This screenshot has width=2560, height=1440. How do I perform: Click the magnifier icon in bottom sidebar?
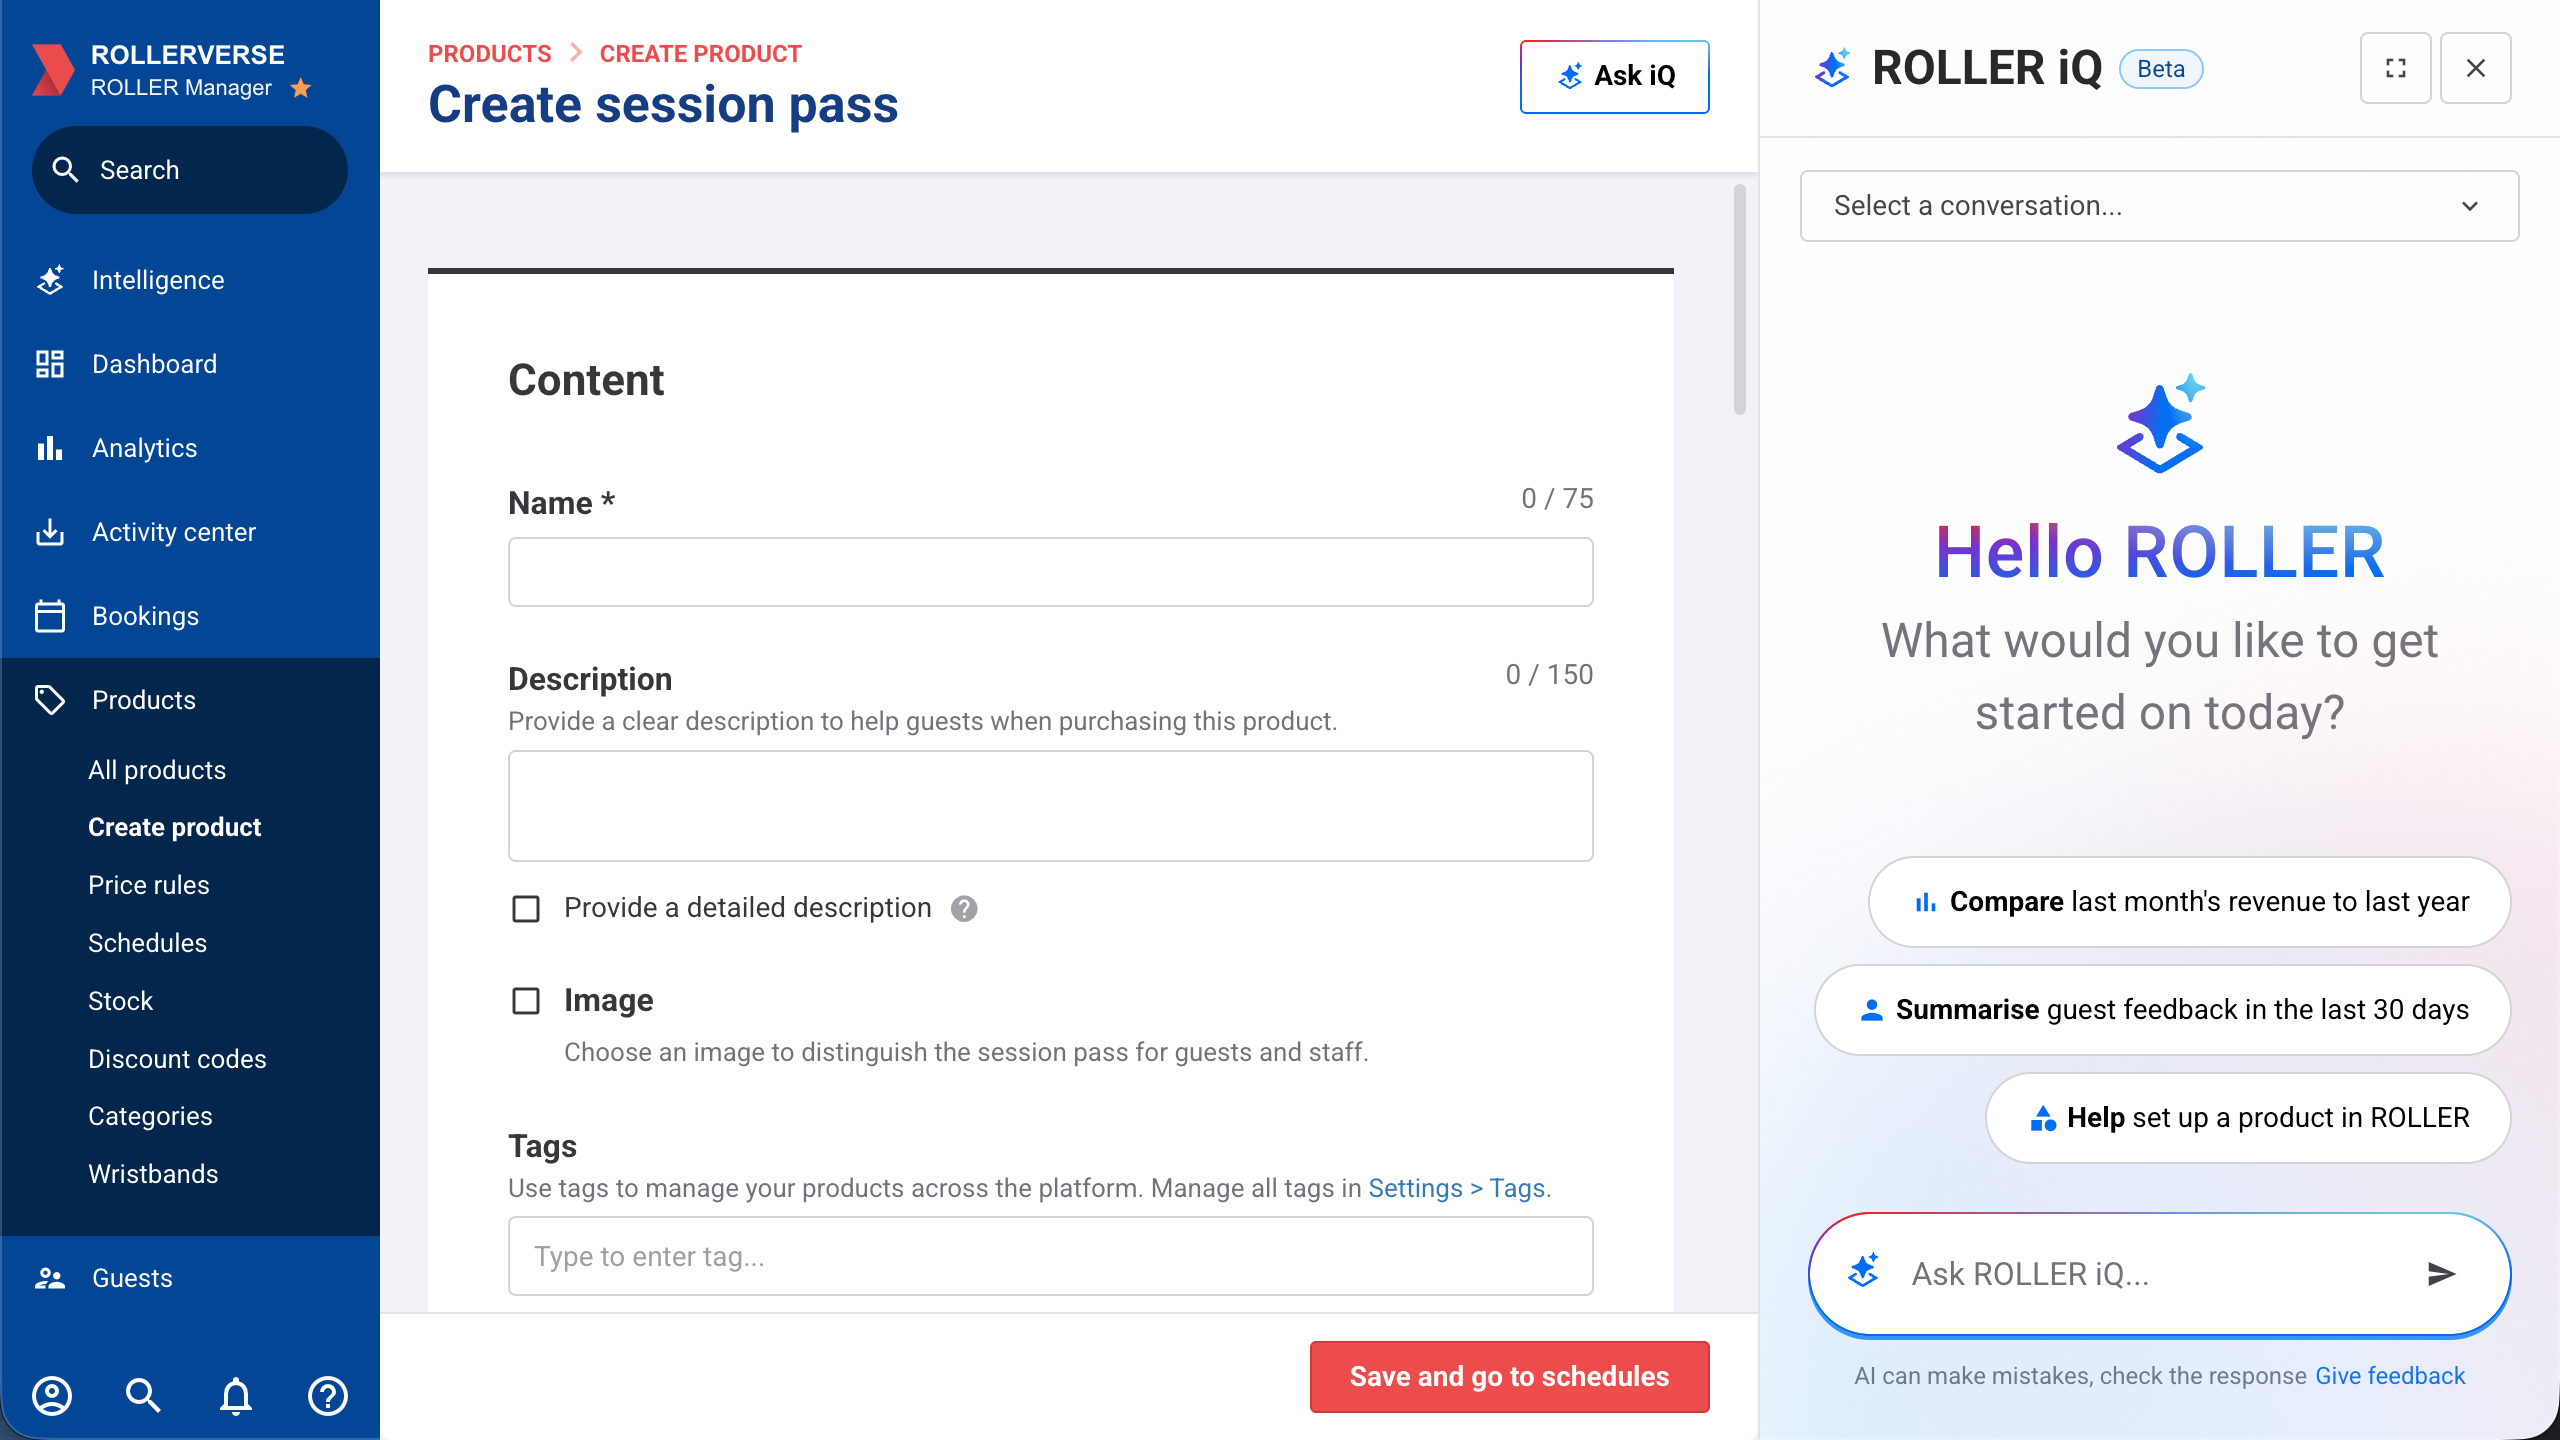tap(143, 1395)
